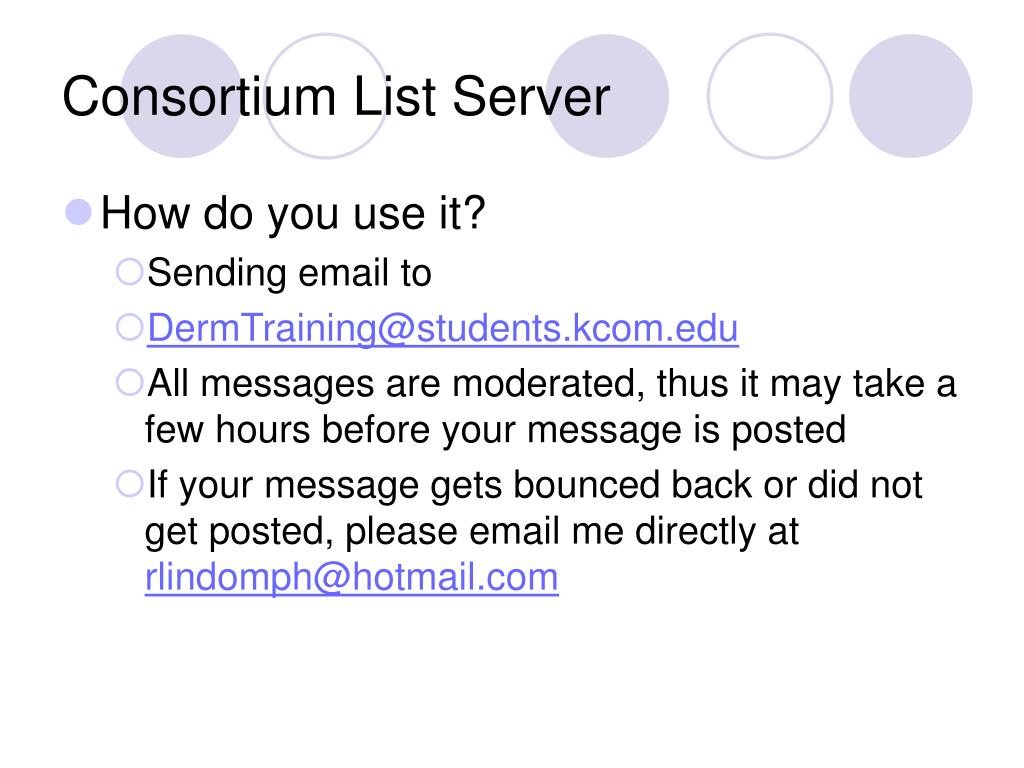Select the rightmost filled lavender circle in the header
The image size is (1024, 768).
point(910,96)
